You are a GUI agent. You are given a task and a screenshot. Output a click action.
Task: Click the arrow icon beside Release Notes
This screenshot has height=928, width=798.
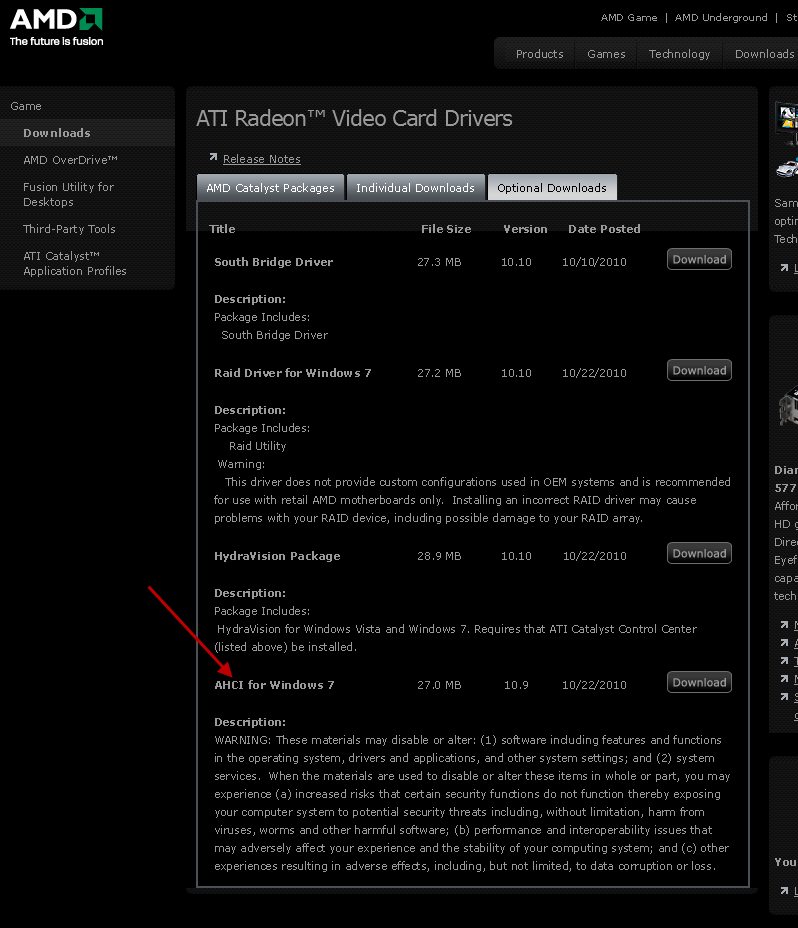[213, 157]
